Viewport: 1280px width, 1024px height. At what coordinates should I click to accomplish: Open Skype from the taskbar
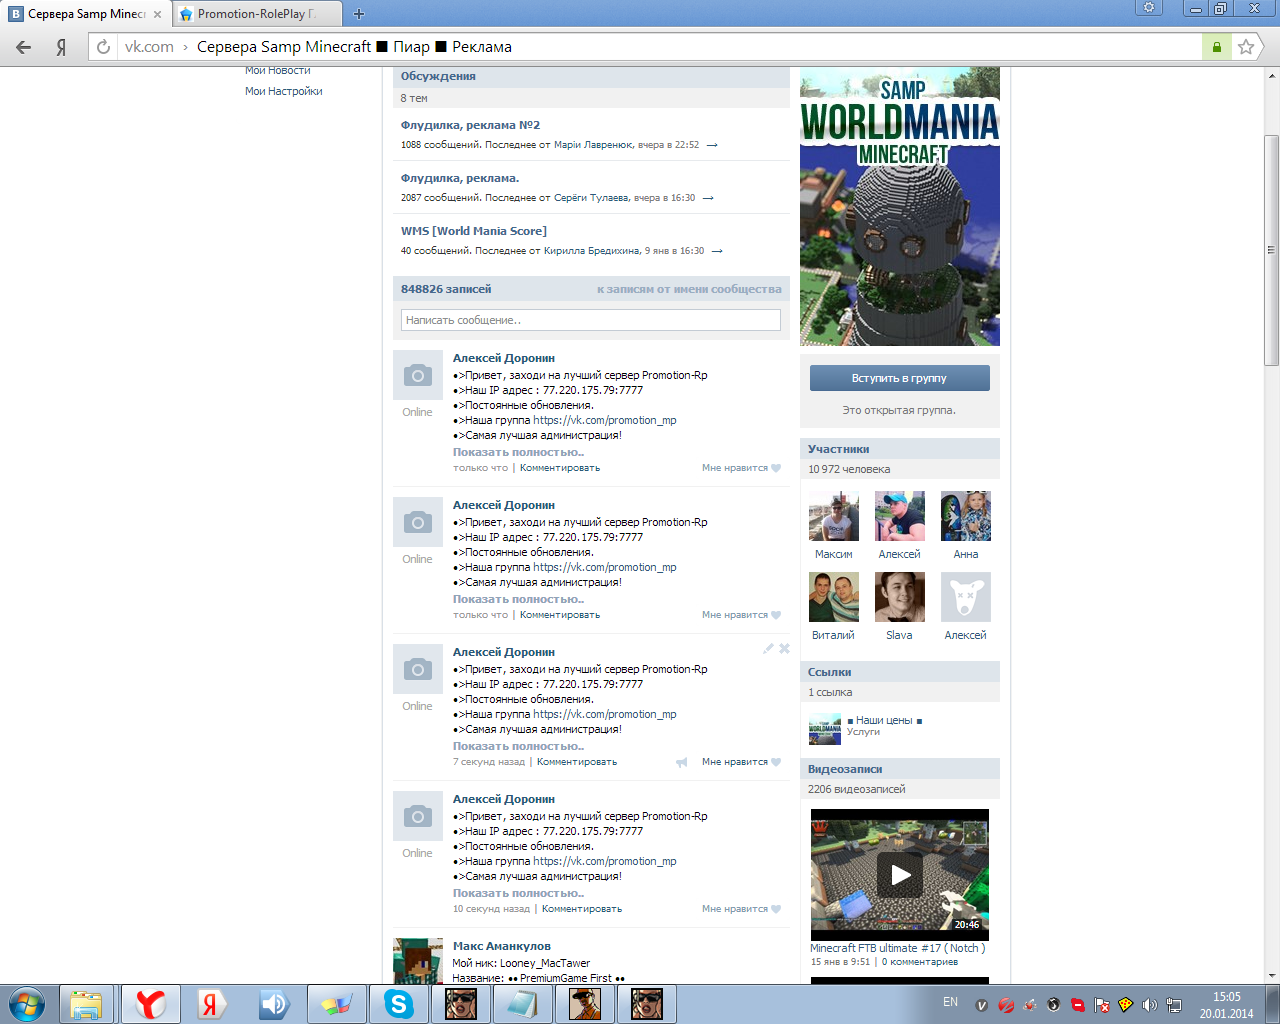pyautogui.click(x=398, y=1004)
